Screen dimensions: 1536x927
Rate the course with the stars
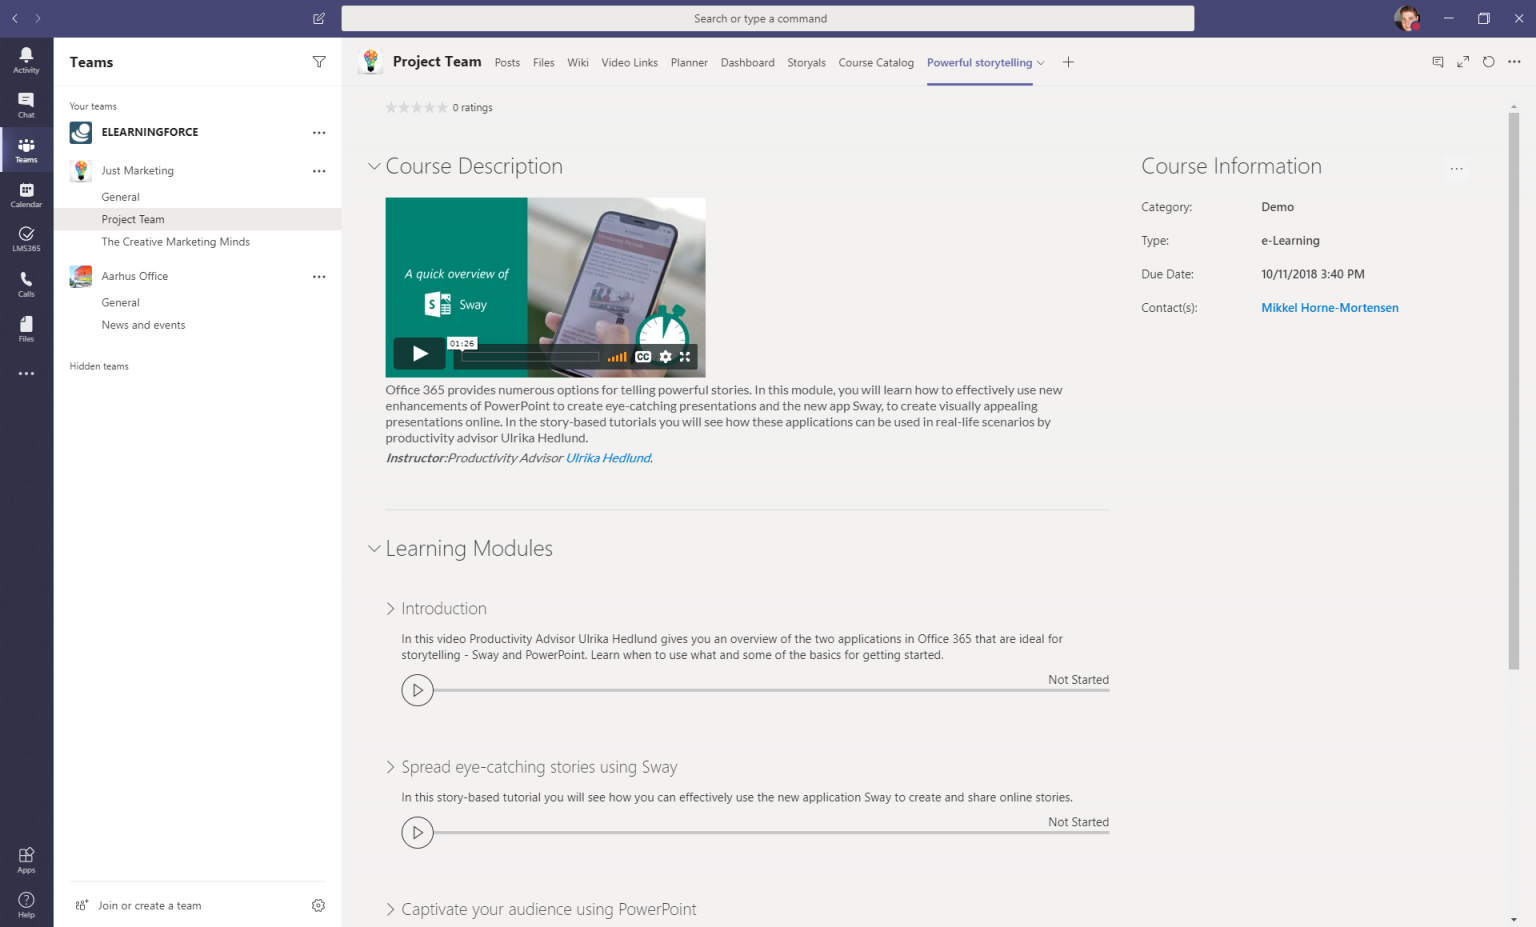tap(417, 107)
